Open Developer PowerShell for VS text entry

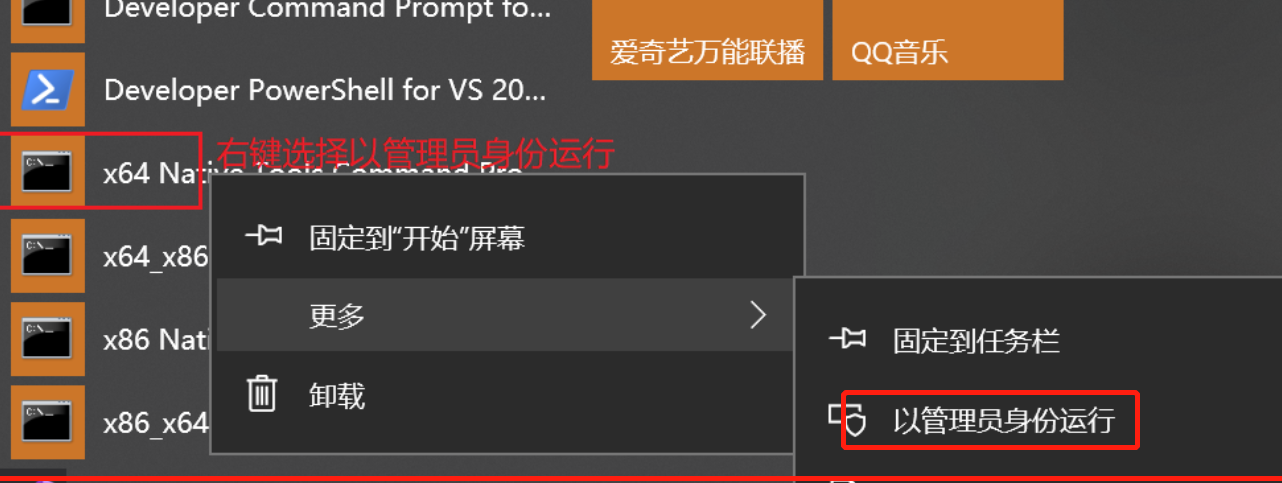[325, 91]
